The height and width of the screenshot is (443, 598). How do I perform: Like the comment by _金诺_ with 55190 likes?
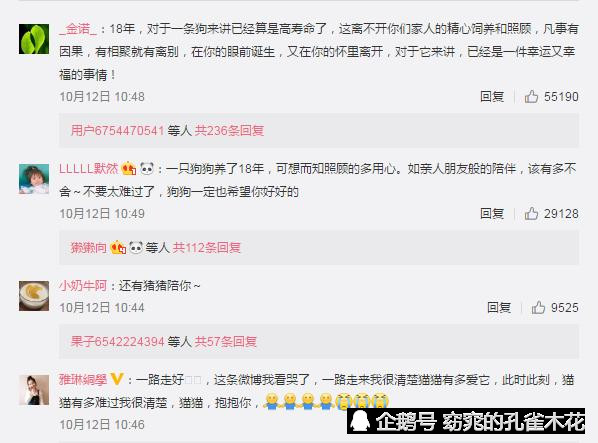pos(531,96)
